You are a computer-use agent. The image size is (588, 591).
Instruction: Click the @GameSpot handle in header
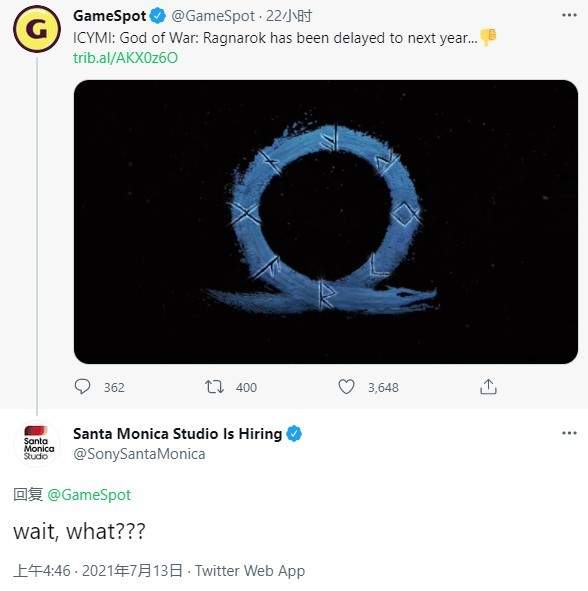(213, 16)
